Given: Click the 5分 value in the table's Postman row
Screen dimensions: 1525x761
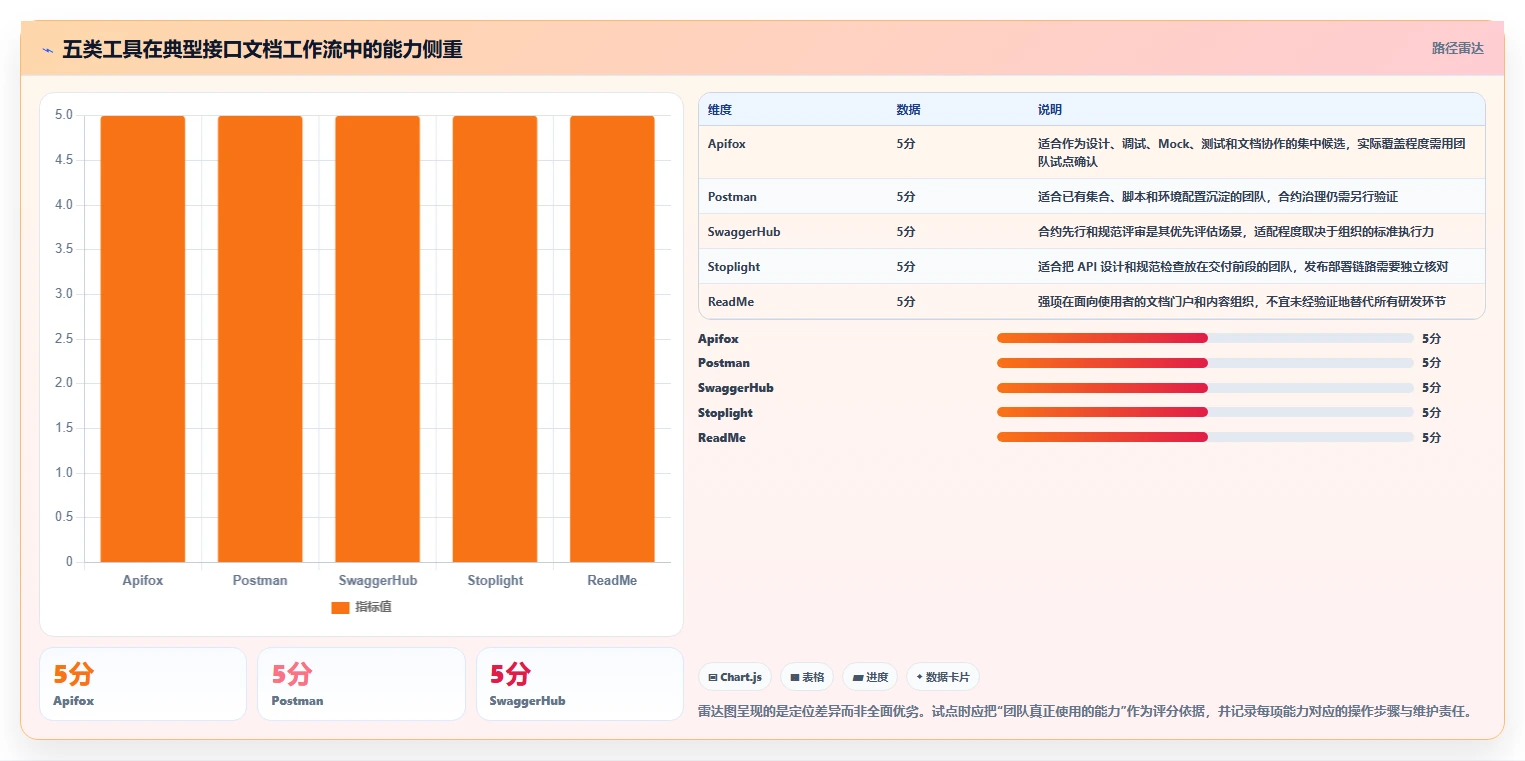Looking at the screenshot, I should (x=905, y=197).
